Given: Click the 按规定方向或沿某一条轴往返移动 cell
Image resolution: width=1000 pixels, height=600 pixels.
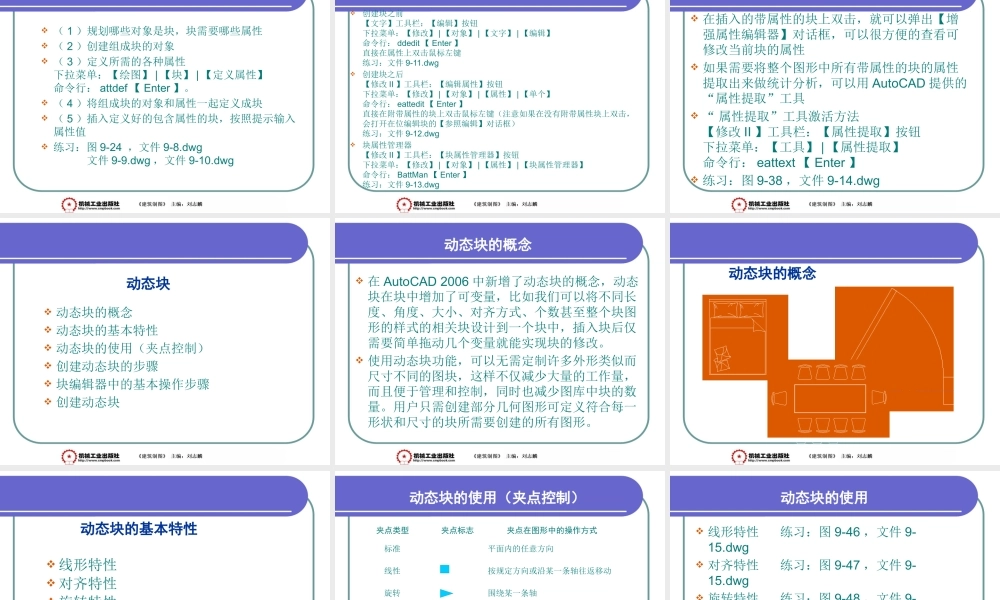Looking at the screenshot, I should tap(549, 571).
